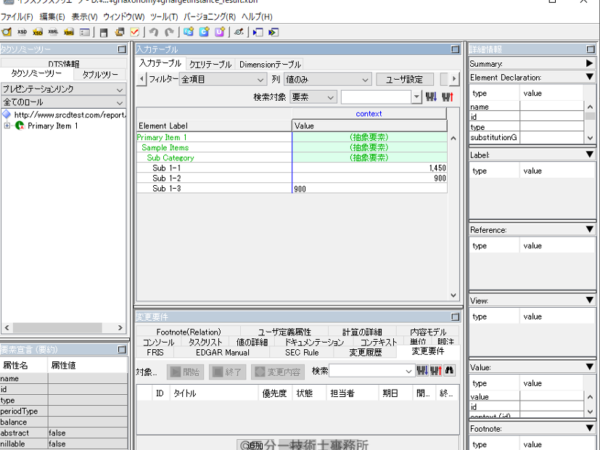Collapse the Value section
Screen dimensions: 600x450
pos(589,367)
